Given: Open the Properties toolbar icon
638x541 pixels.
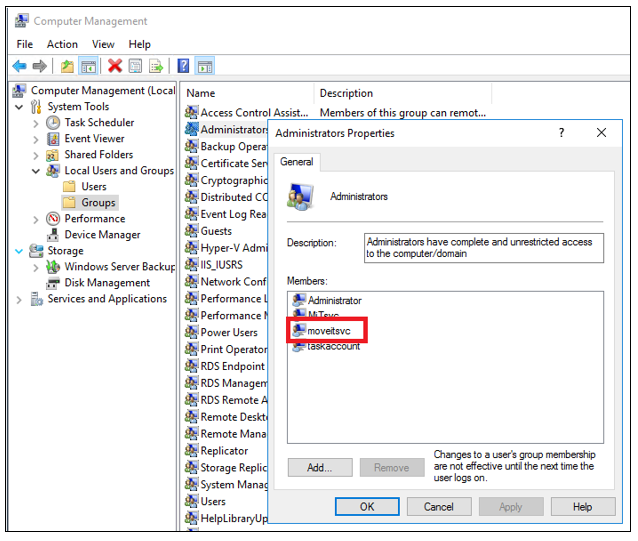Looking at the screenshot, I should click(x=135, y=66).
